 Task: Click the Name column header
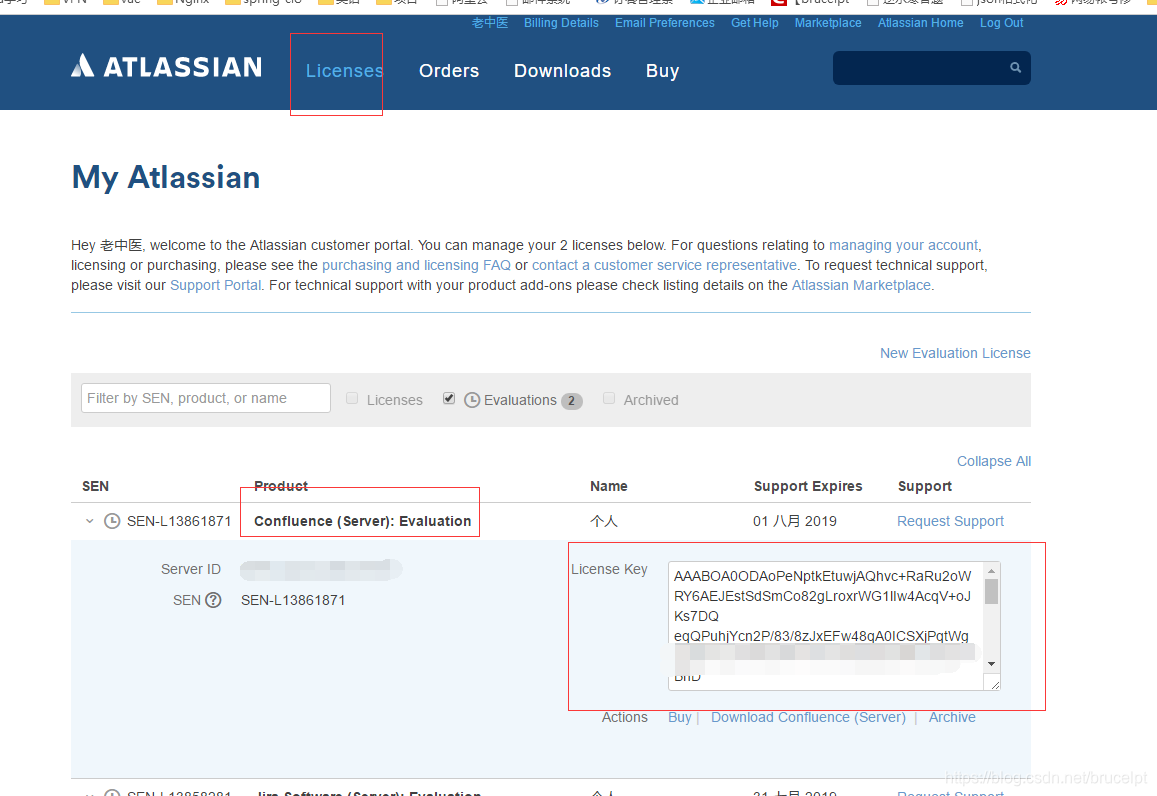pos(609,486)
